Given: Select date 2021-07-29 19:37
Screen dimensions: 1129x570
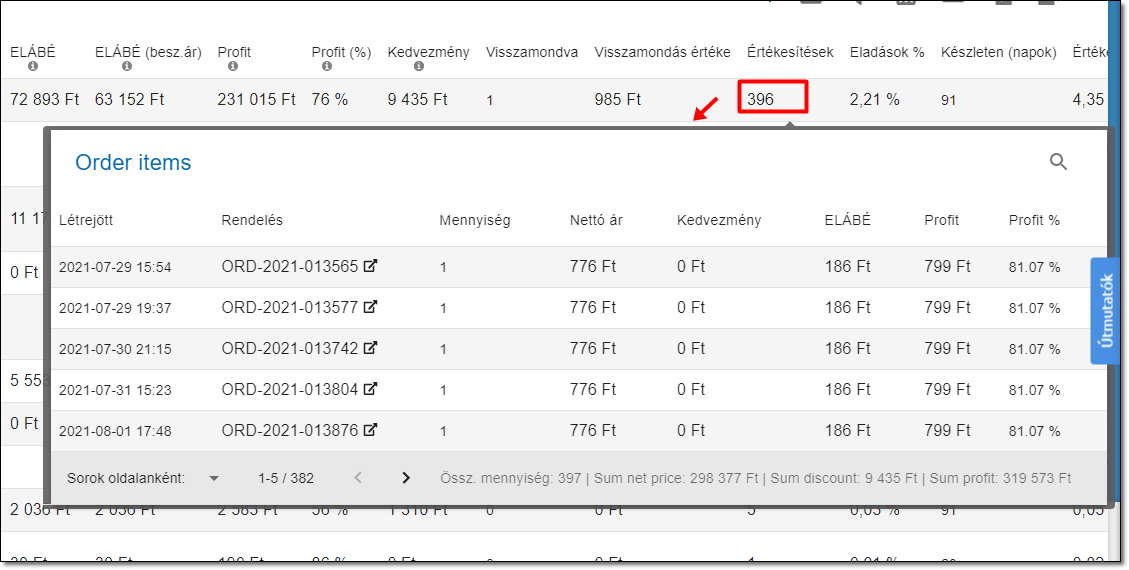Looking at the screenshot, I should (115, 308).
